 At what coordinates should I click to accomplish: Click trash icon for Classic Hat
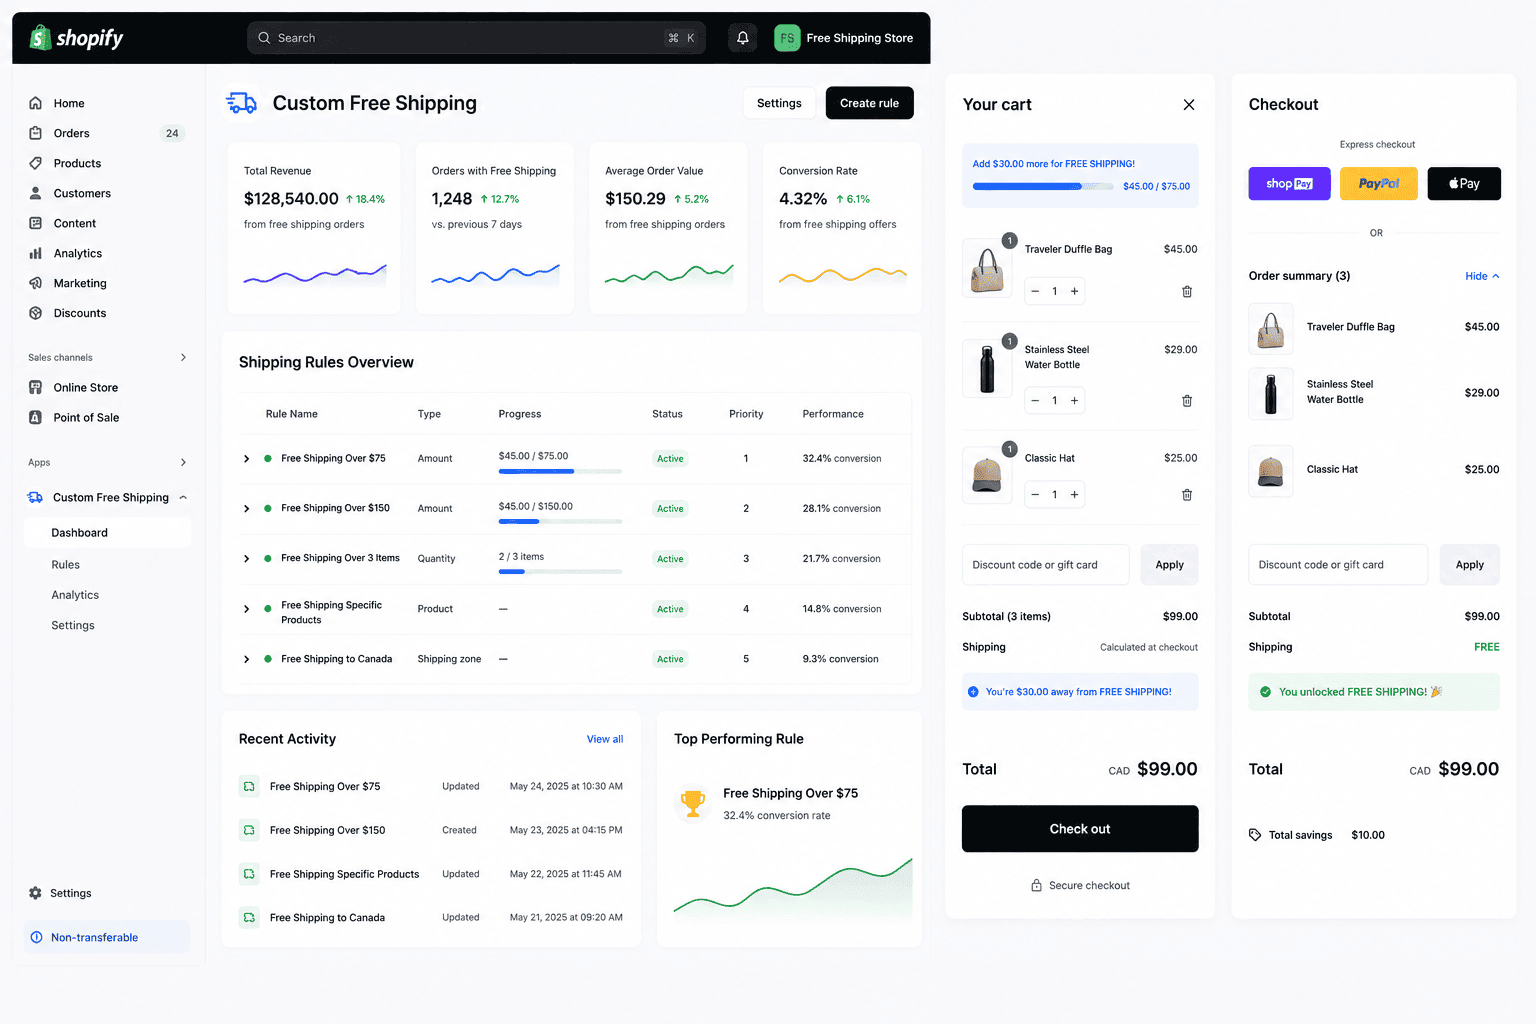[1187, 494]
